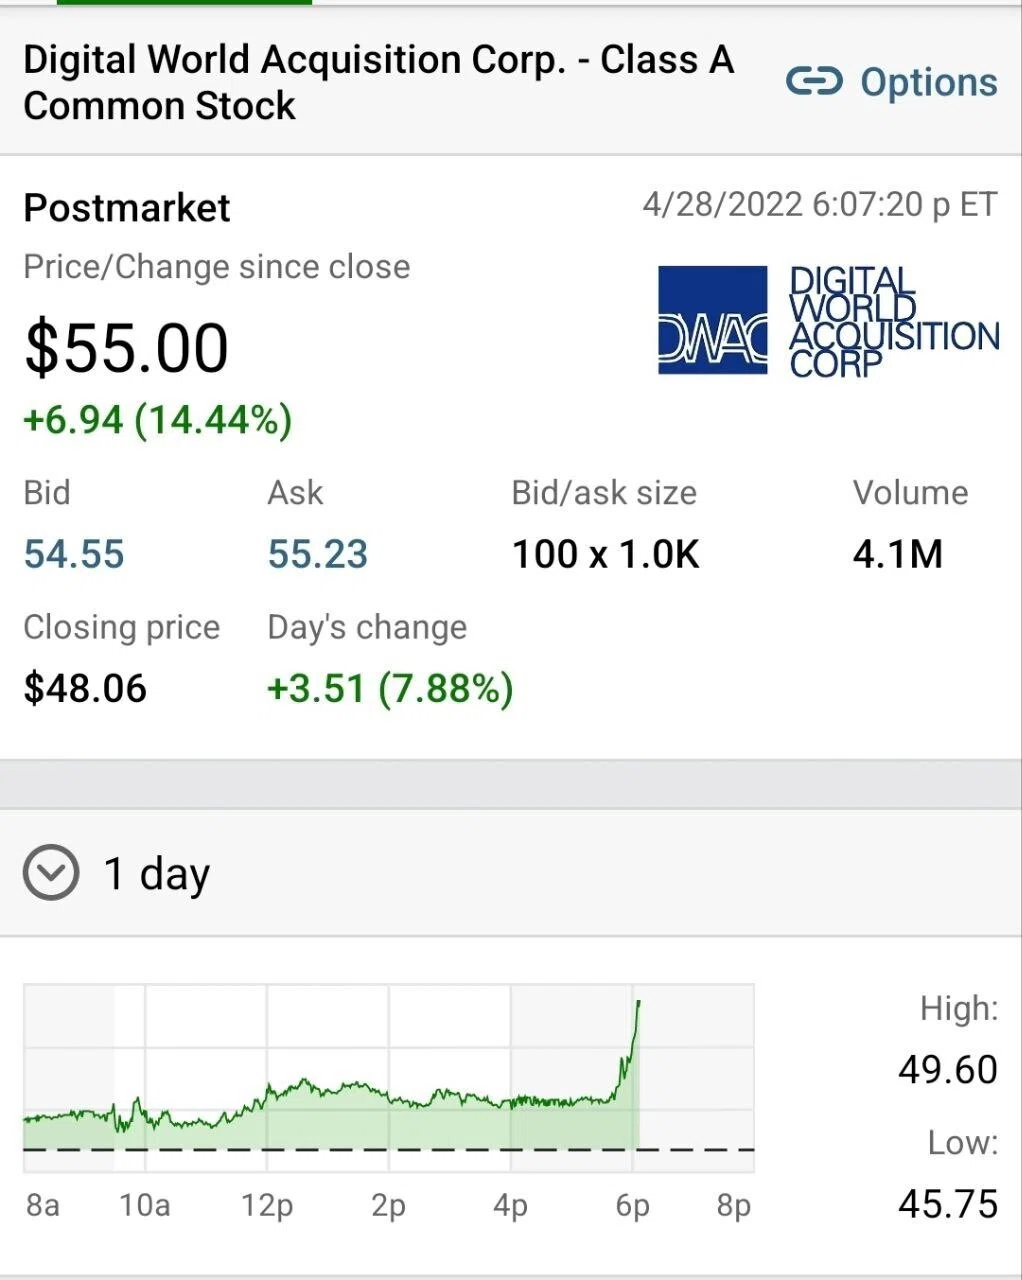Click the High 49.60 value

coord(948,1069)
